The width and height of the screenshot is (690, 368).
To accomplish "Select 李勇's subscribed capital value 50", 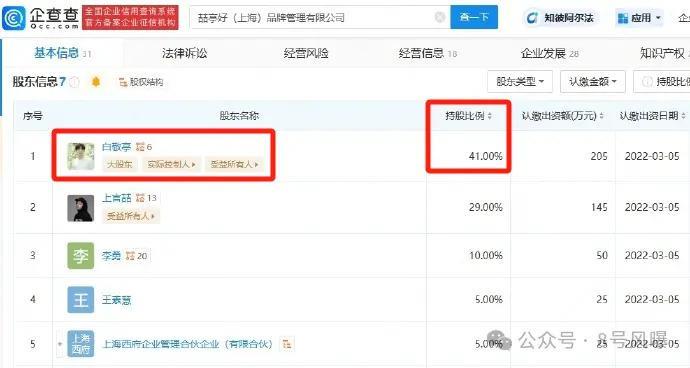I will coord(602,255).
